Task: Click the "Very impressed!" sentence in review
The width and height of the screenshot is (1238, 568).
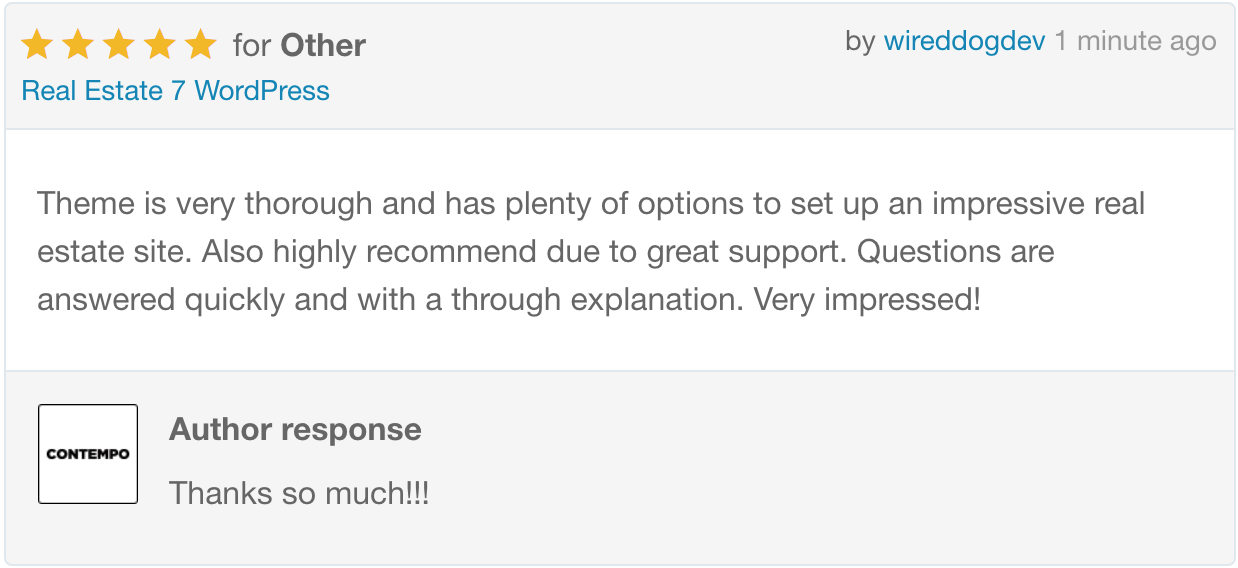Action: pos(867,299)
